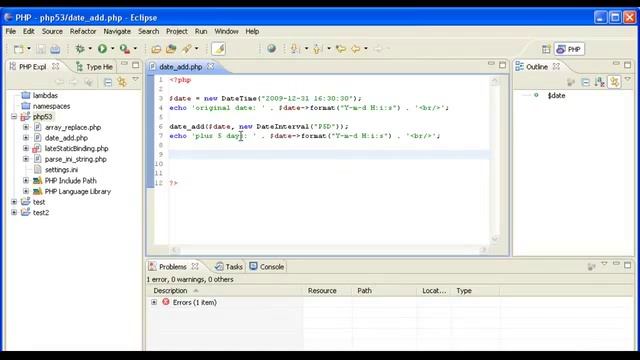
Task: Open the Navigate menu
Action: [x=117, y=31]
